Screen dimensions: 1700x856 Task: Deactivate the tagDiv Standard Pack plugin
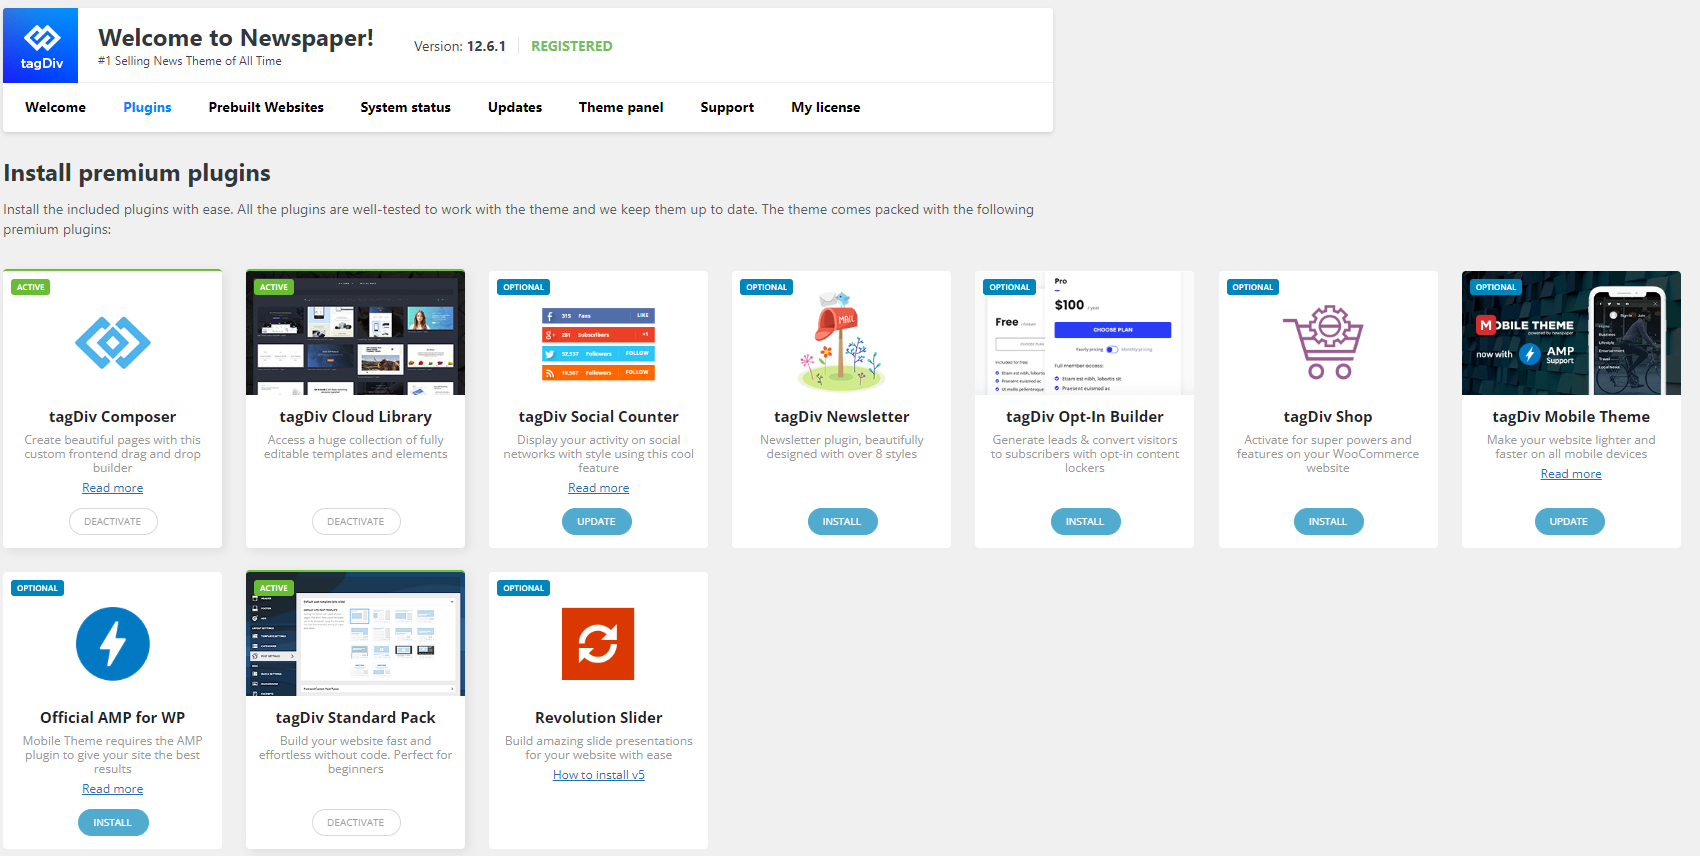tap(356, 822)
